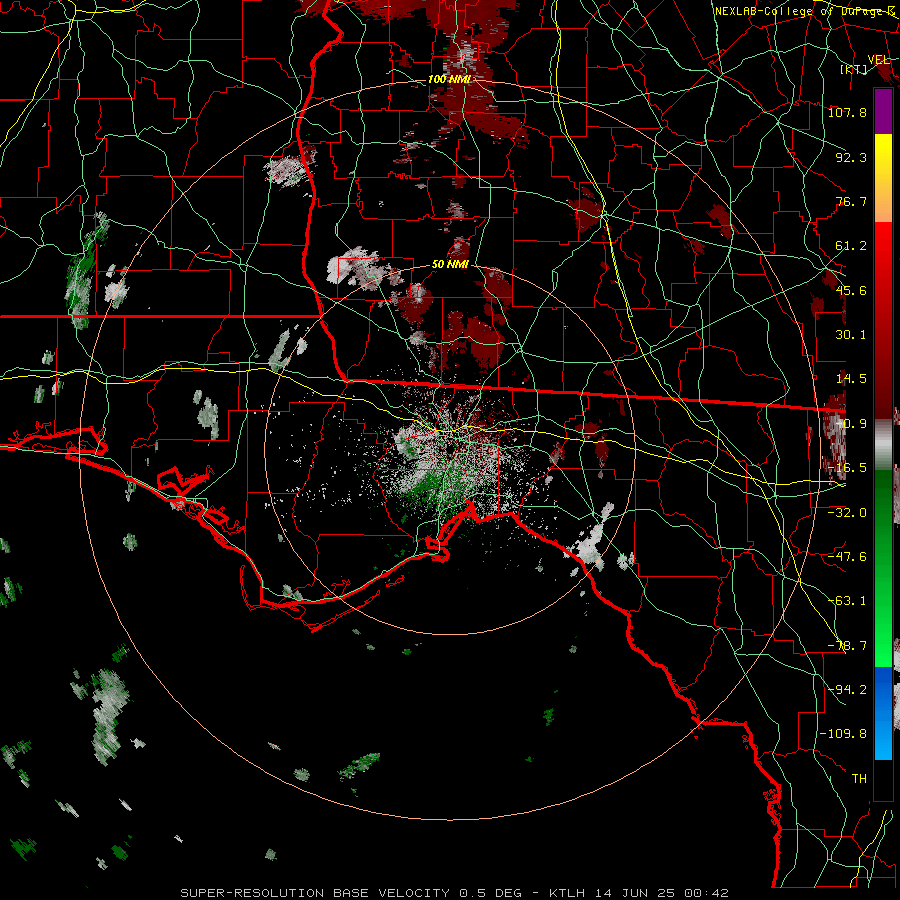Click the -109.8 velocity scale value
The image size is (900, 900).
coord(843,734)
